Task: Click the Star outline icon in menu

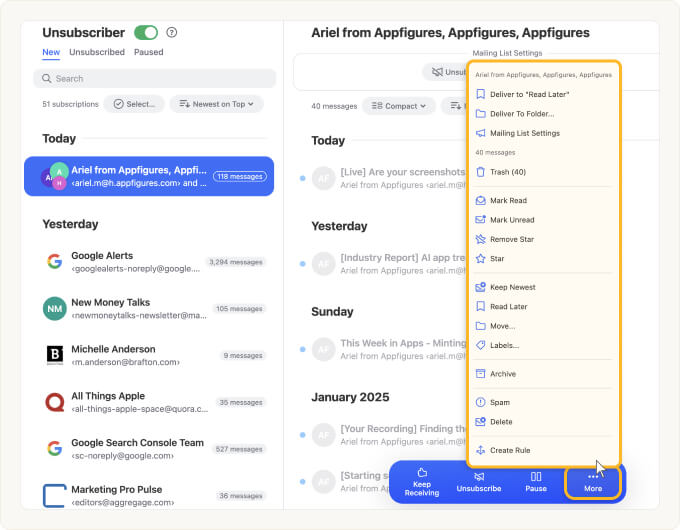Action: [481, 258]
